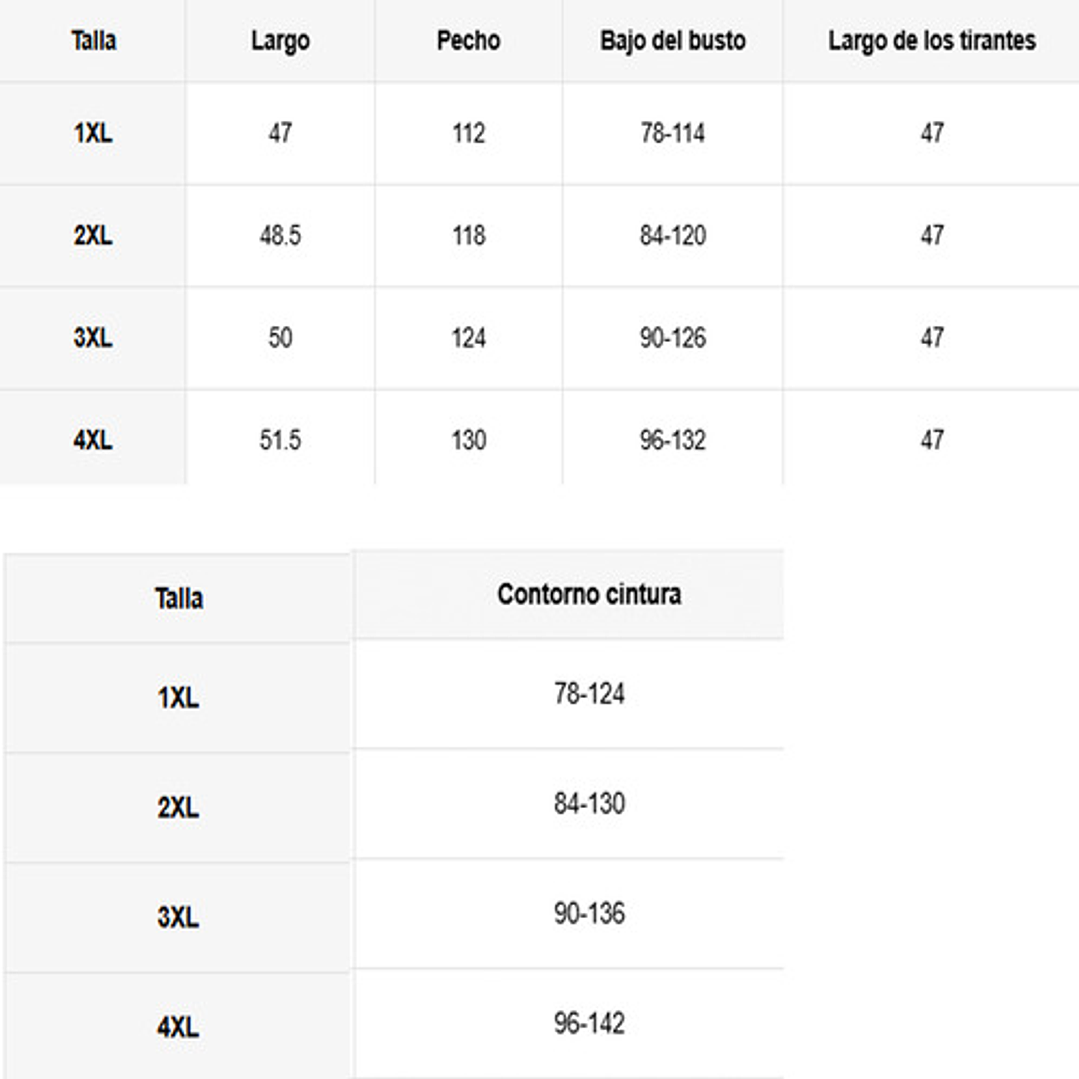Select waist range 90-136
The image size is (1079, 1079).
pyautogui.click(x=589, y=914)
